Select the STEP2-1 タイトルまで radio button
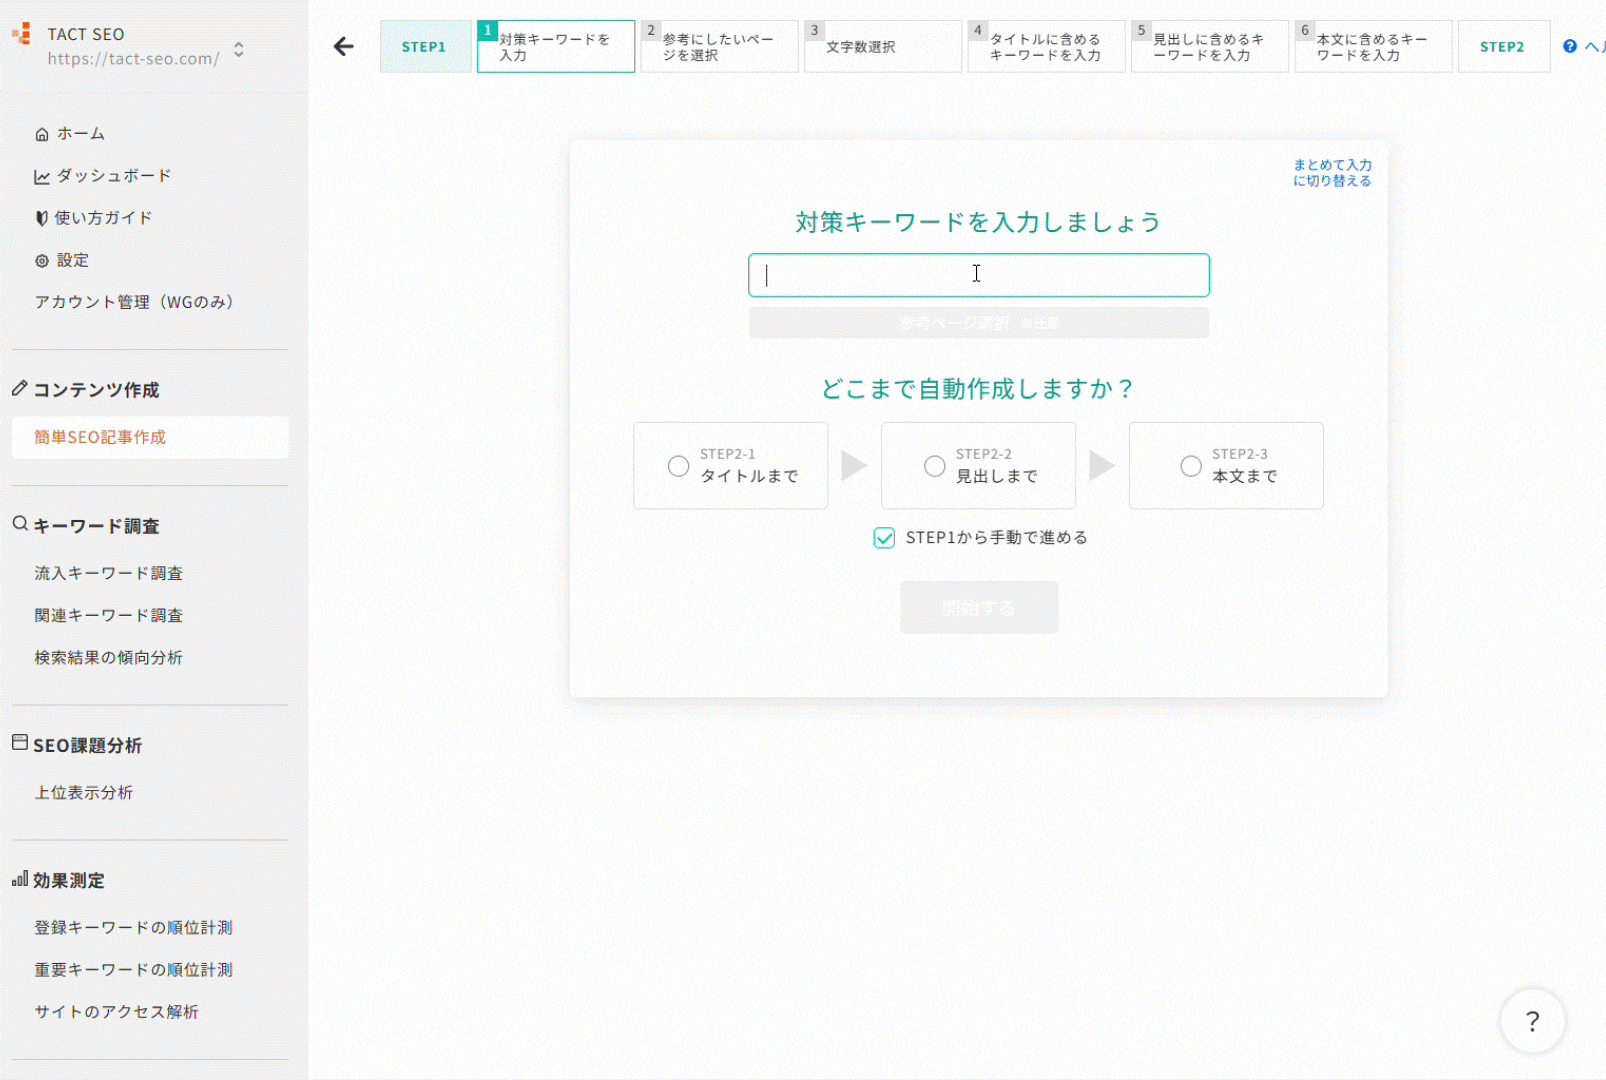The image size is (1606, 1080). (678, 466)
